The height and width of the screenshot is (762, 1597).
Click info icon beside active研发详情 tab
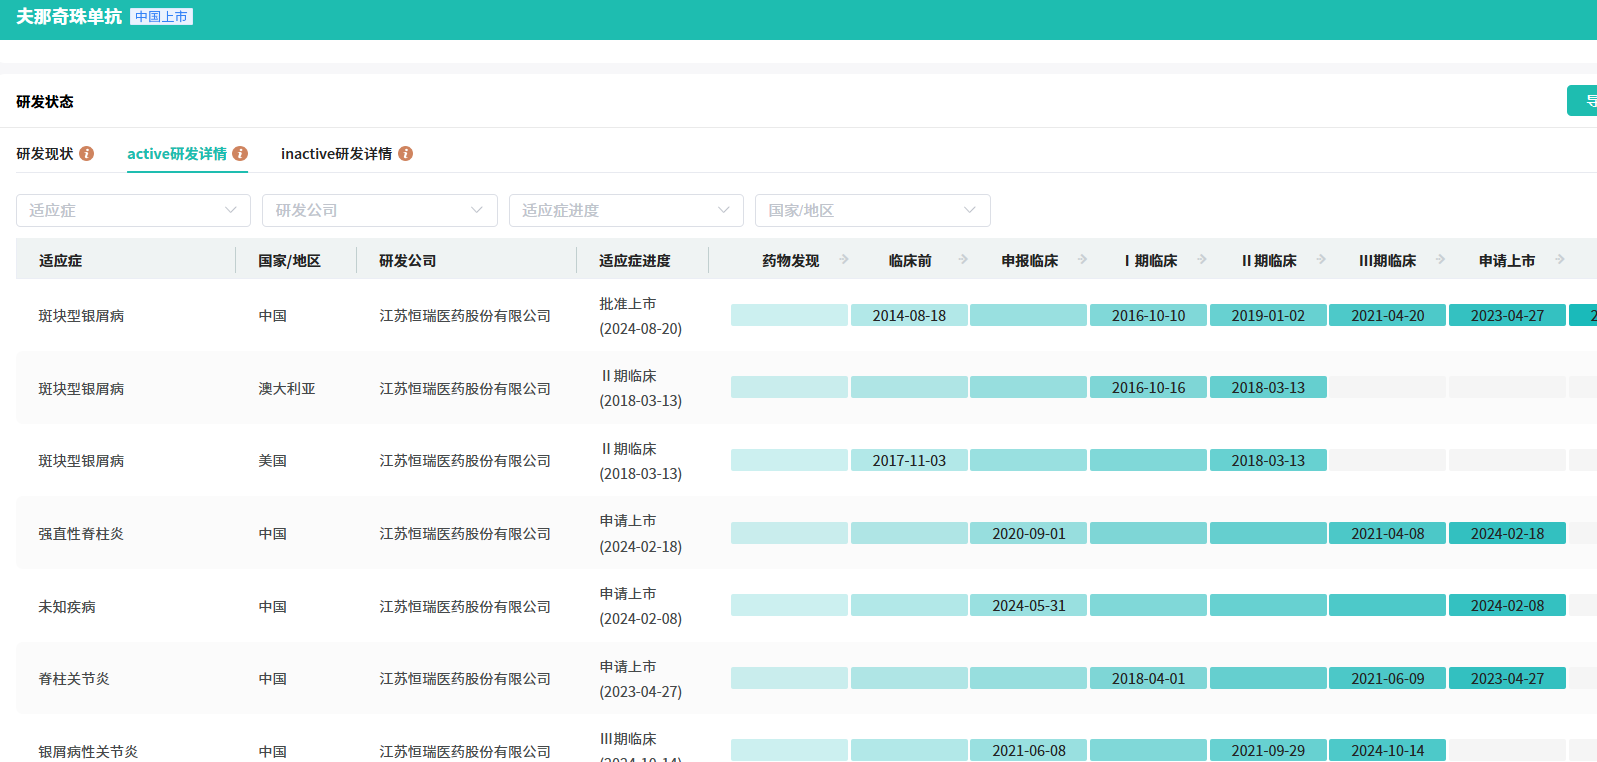click(240, 153)
